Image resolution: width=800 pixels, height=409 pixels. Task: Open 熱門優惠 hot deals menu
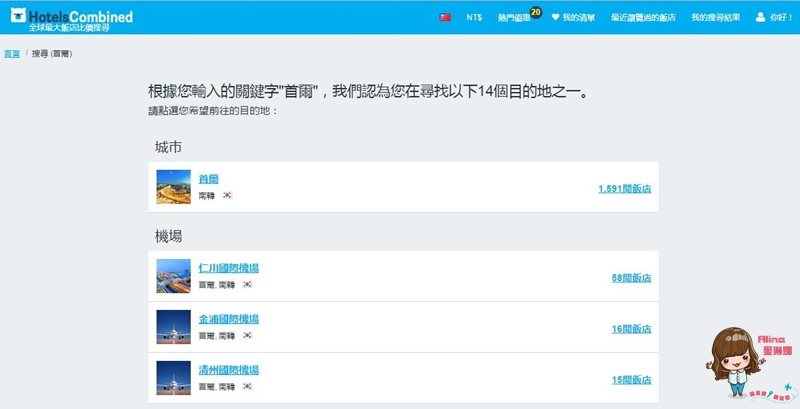(514, 18)
